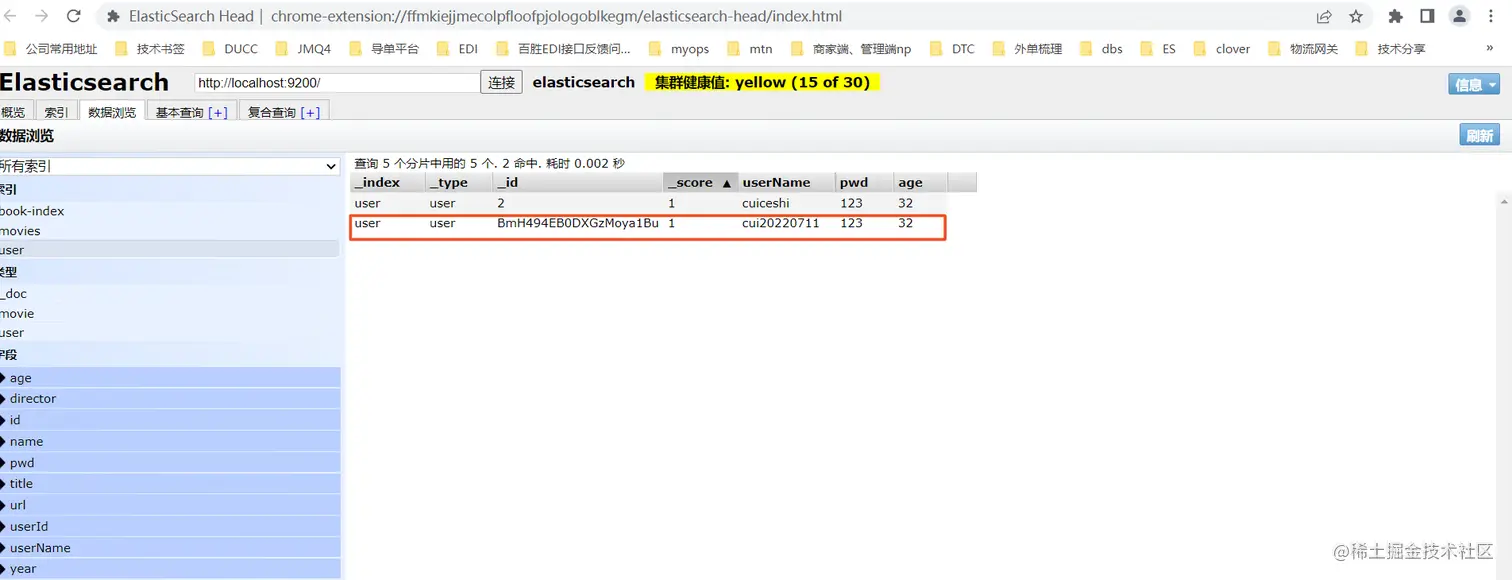Expand the director field filter
The image size is (1512, 580).
click(x=170, y=398)
